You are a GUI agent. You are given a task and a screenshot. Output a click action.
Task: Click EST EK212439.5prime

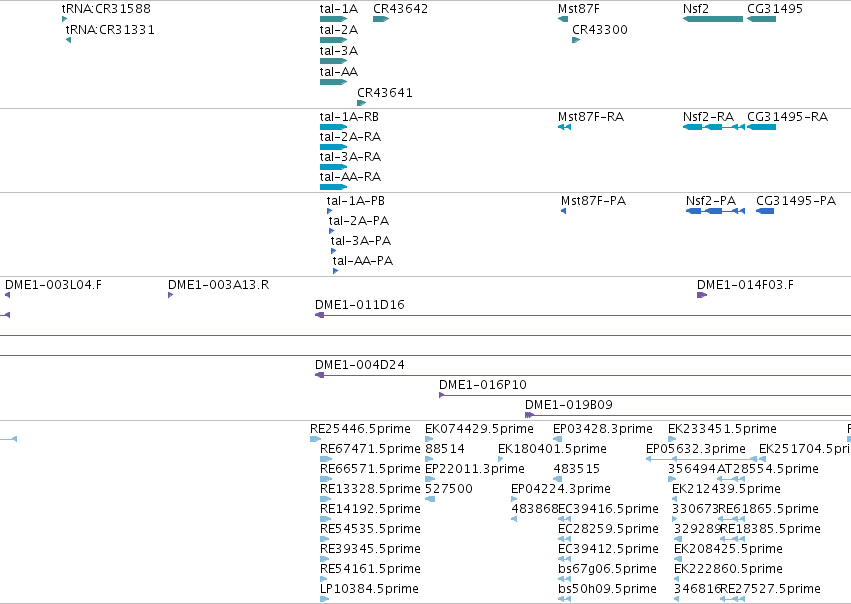click(675, 499)
